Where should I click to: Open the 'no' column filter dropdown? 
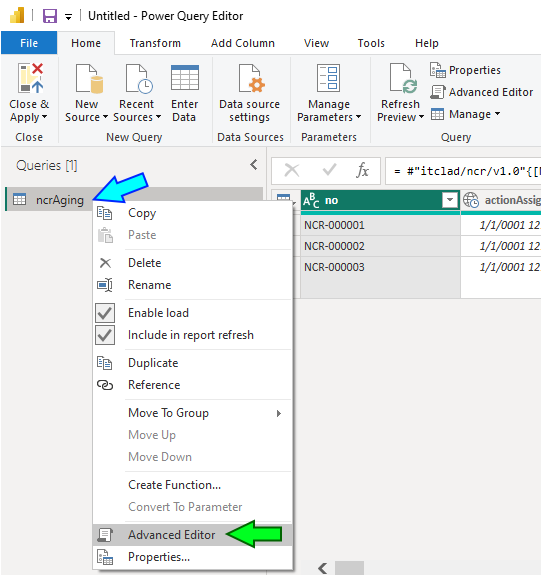(450, 200)
